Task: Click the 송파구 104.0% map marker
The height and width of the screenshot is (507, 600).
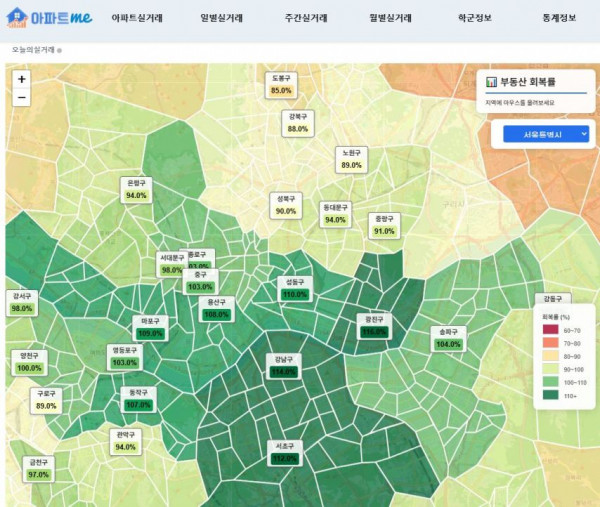Action: 447,338
